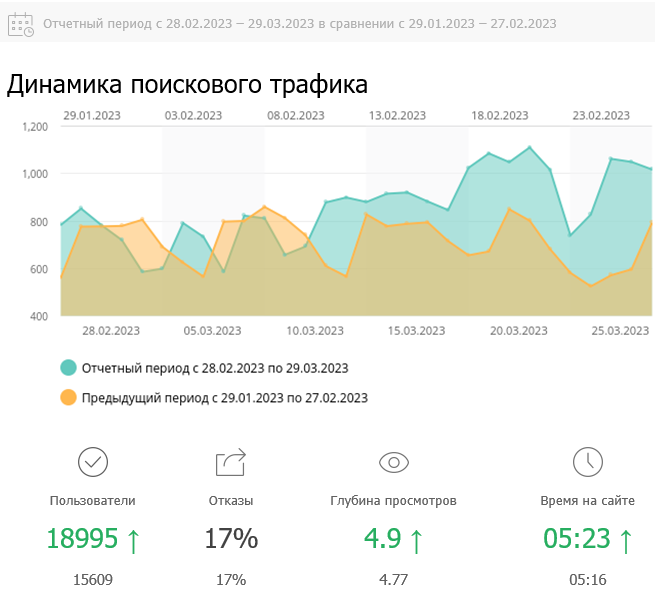Open the report period date range text
This screenshot has height=604, width=655.
pos(300,24)
